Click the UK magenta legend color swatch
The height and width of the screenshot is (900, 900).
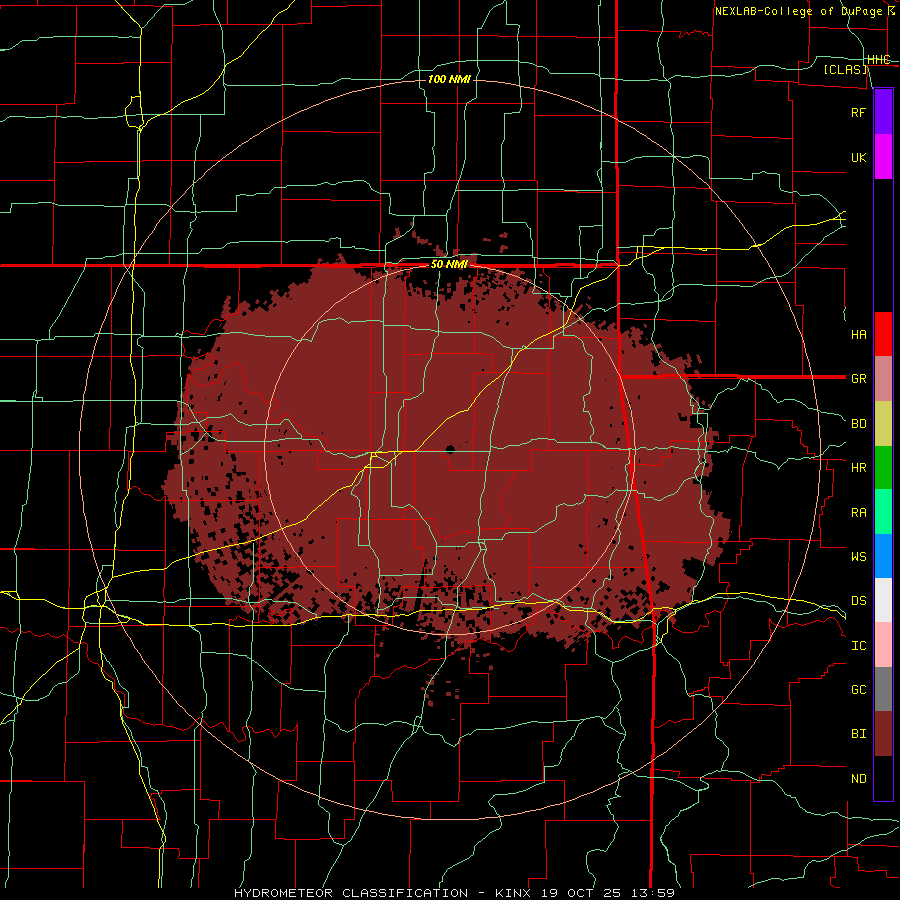883,157
